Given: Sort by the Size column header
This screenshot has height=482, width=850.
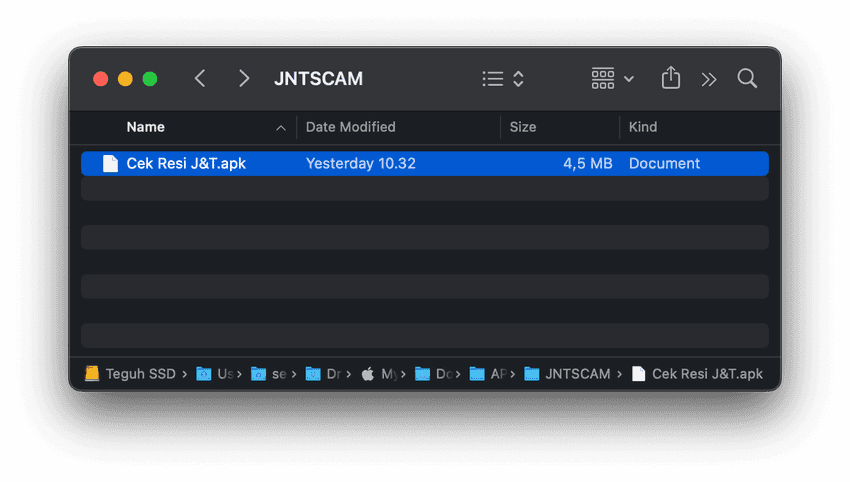Looking at the screenshot, I should 523,127.
